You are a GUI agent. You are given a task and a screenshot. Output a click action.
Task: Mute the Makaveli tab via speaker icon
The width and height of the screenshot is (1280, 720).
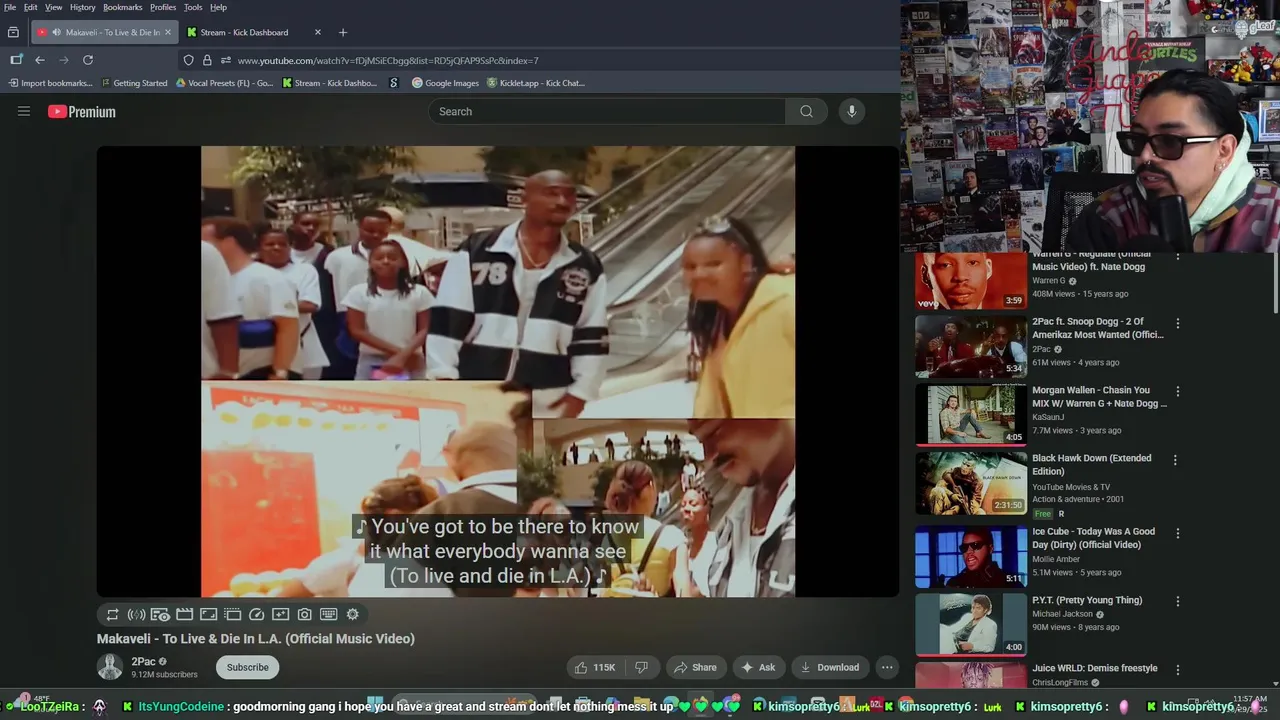(55, 32)
